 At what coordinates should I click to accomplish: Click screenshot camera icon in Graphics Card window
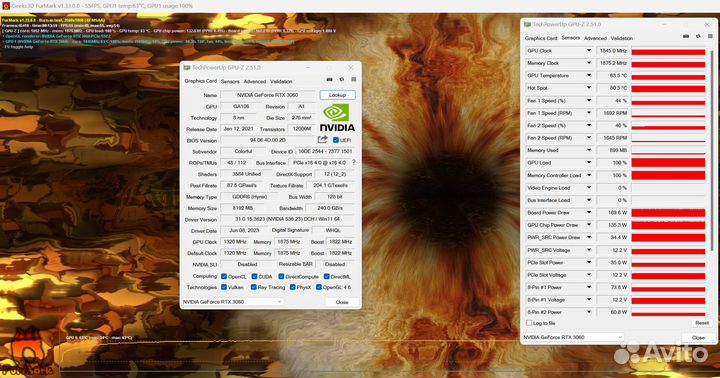(329, 79)
